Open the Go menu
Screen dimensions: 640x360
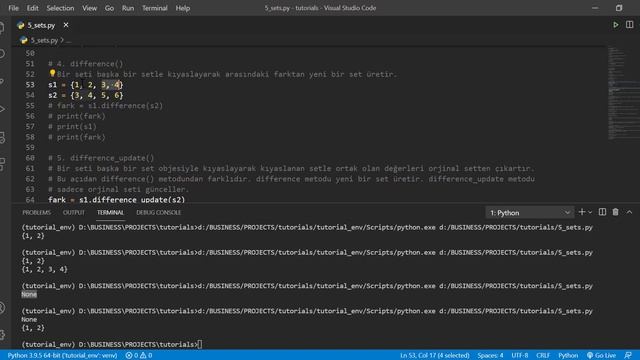[x=109, y=8]
